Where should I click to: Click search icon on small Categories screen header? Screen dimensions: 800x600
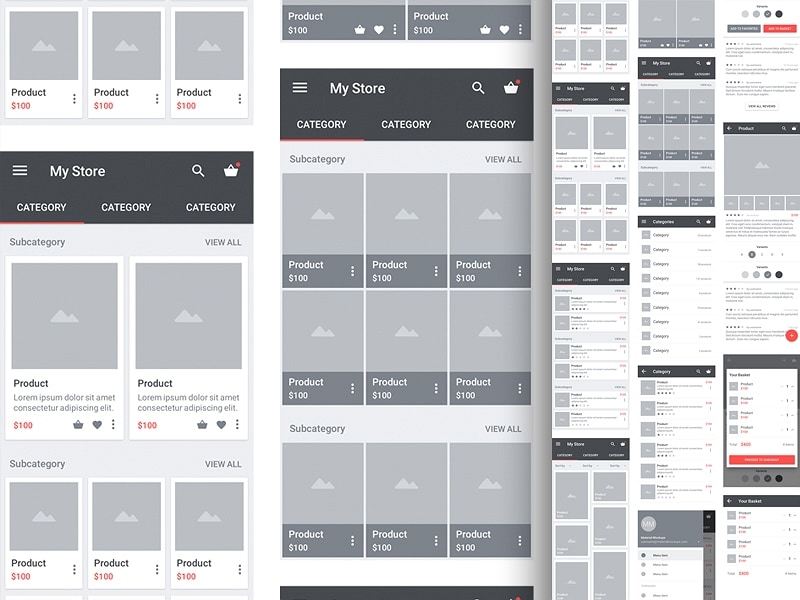tap(698, 221)
